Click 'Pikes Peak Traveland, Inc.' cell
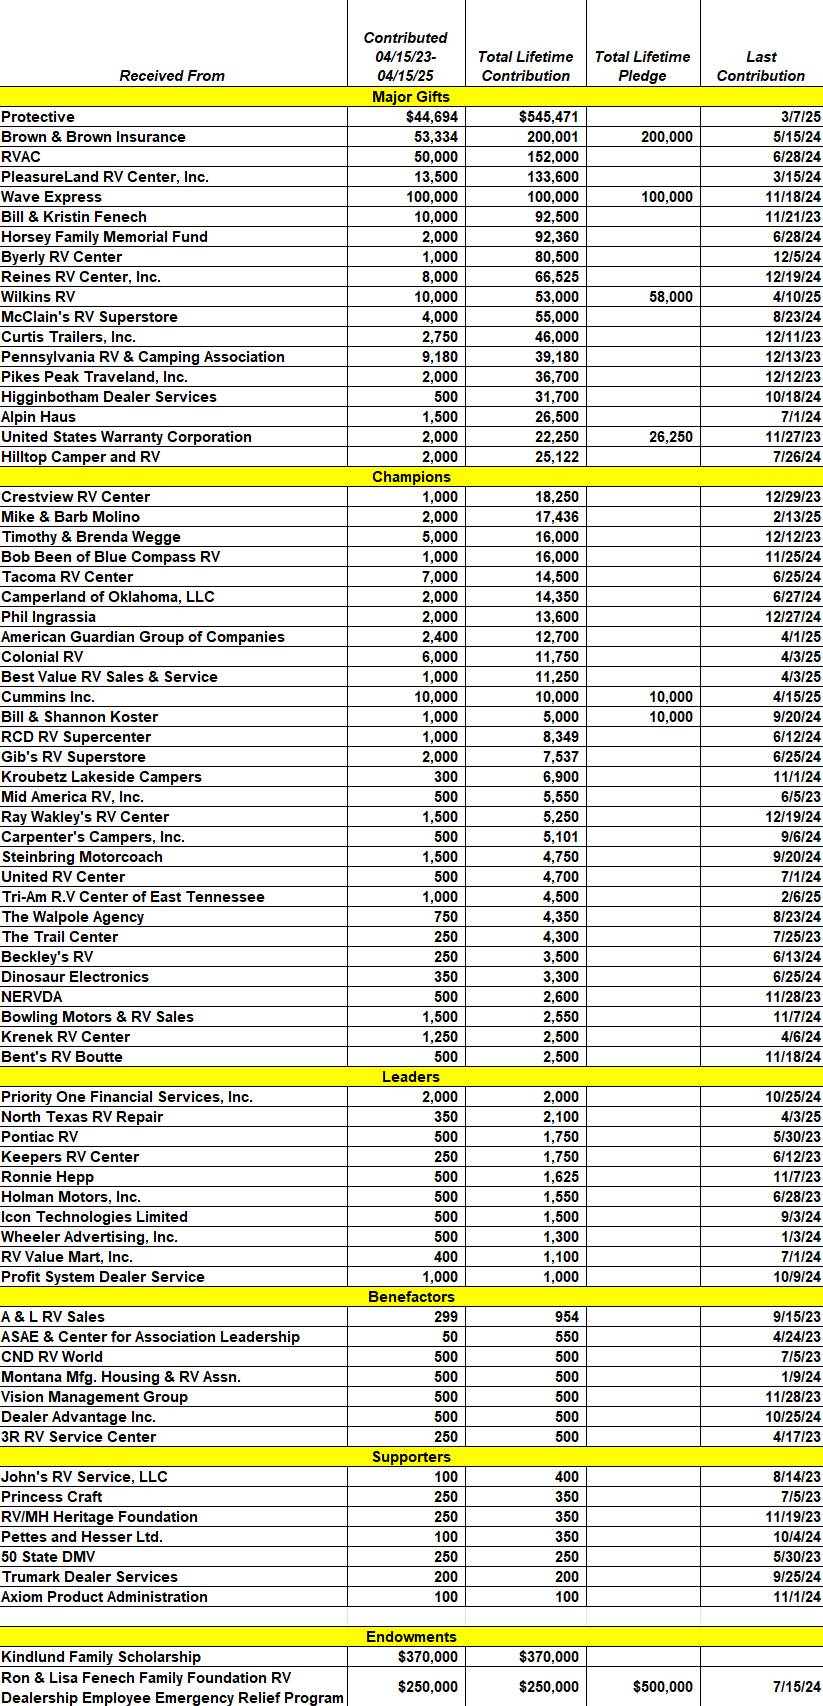The width and height of the screenshot is (823, 1706). [94, 377]
